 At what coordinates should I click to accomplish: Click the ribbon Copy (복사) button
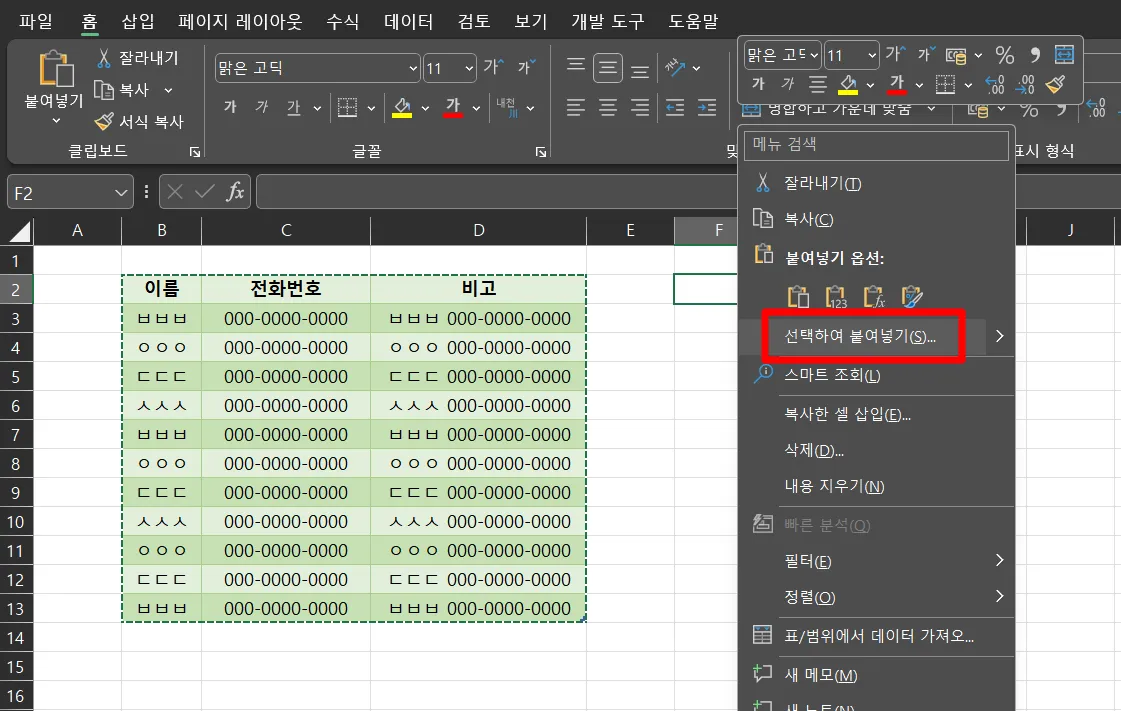[x=122, y=90]
